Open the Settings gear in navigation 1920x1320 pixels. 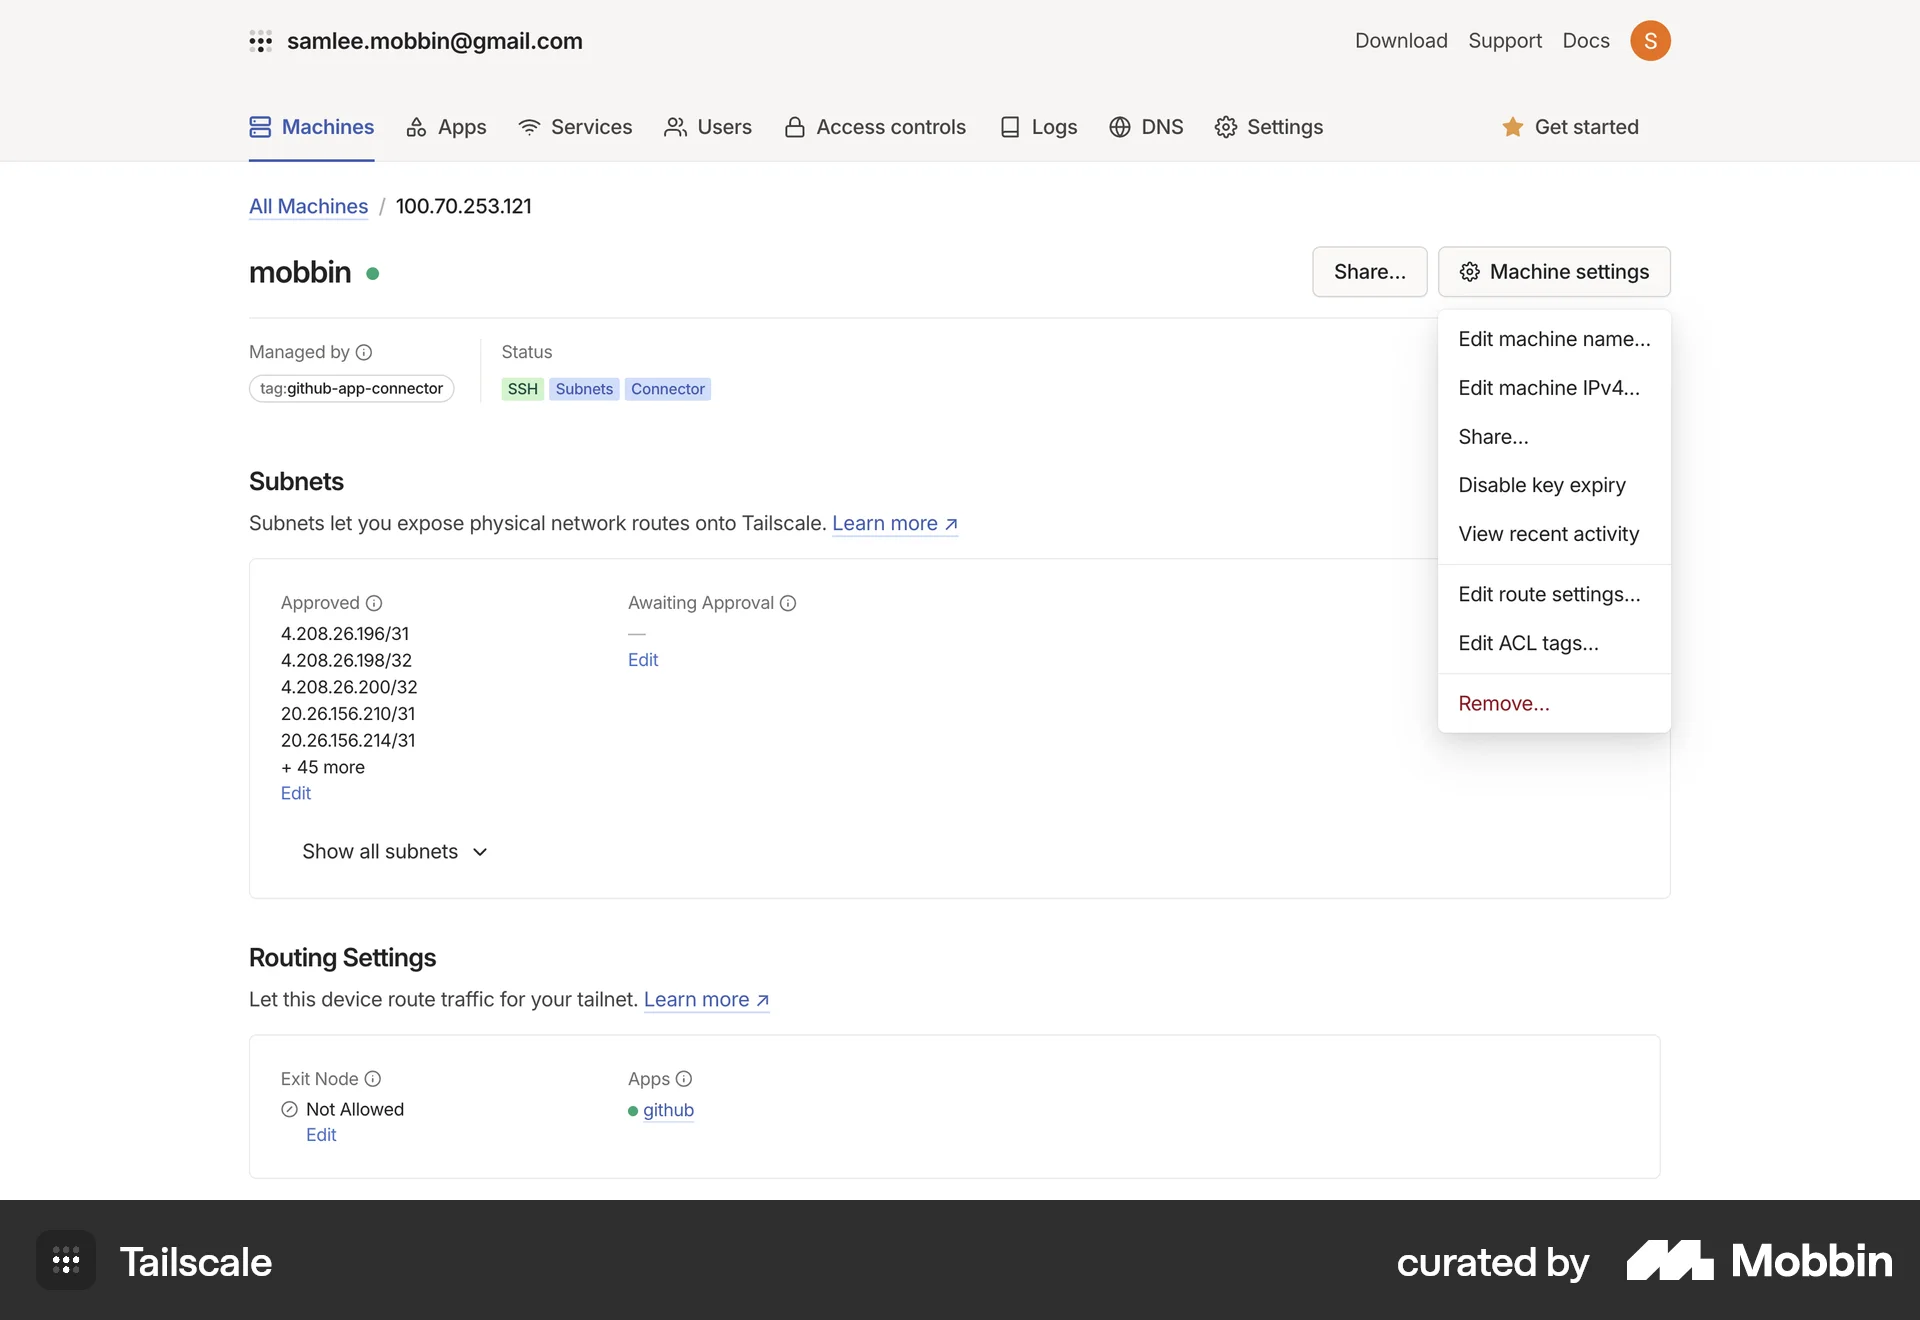click(x=1226, y=127)
